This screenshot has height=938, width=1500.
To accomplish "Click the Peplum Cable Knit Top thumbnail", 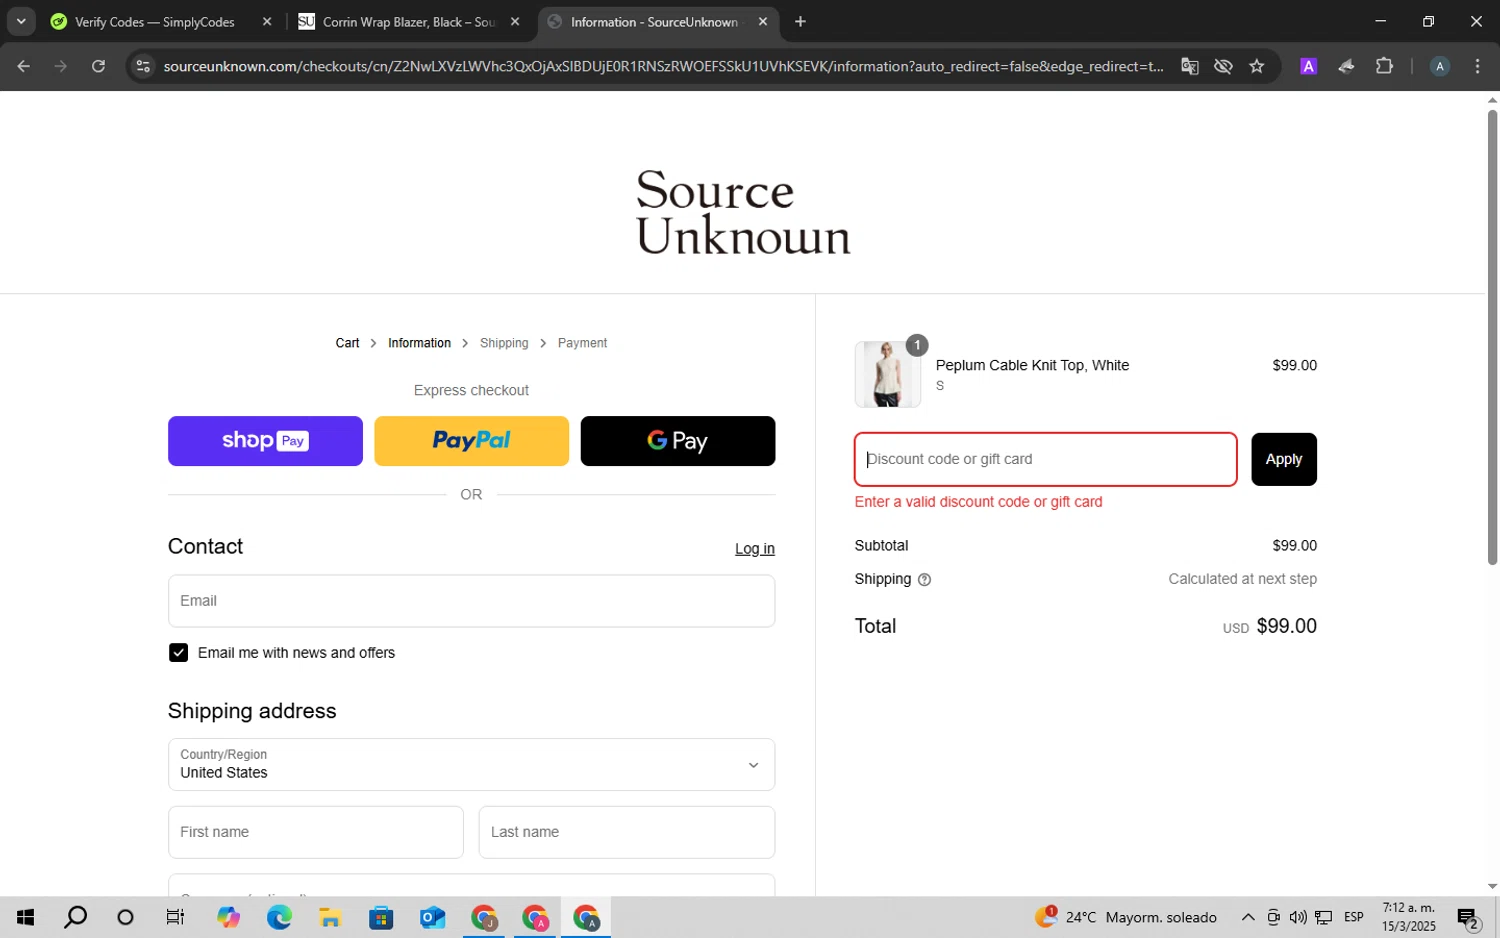I will [887, 374].
